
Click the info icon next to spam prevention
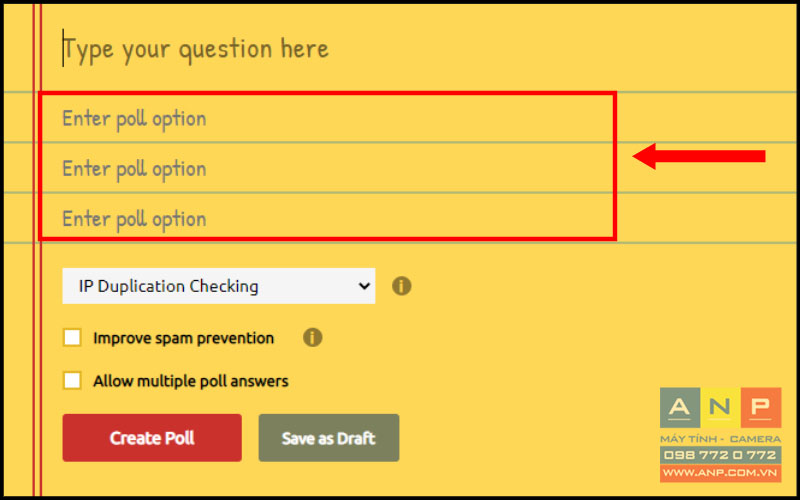[x=313, y=338]
